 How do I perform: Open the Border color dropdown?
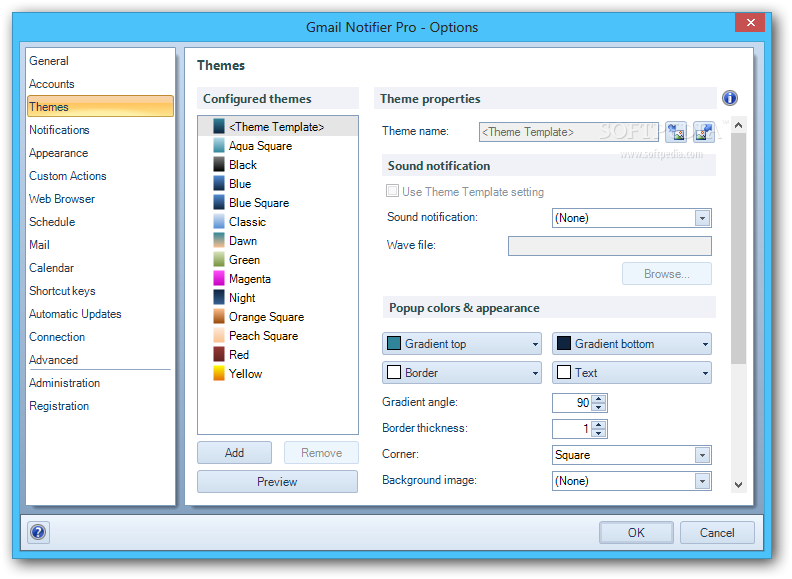(x=462, y=373)
